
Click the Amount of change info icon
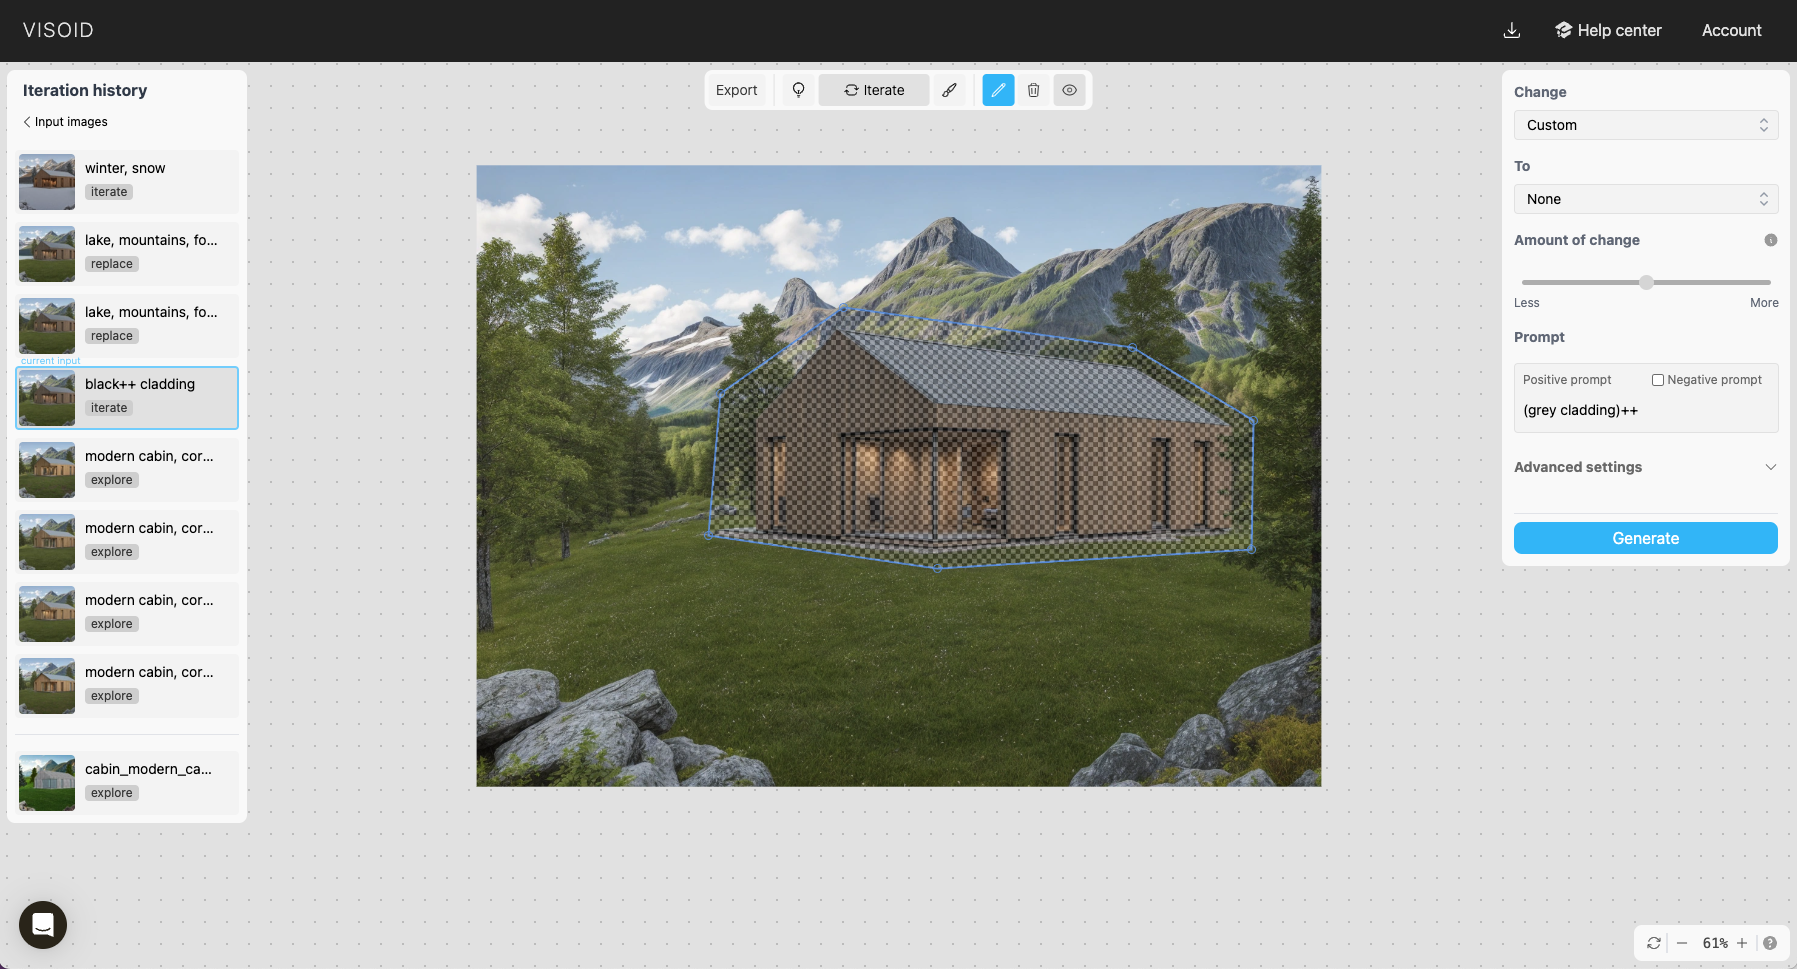pyautogui.click(x=1770, y=240)
